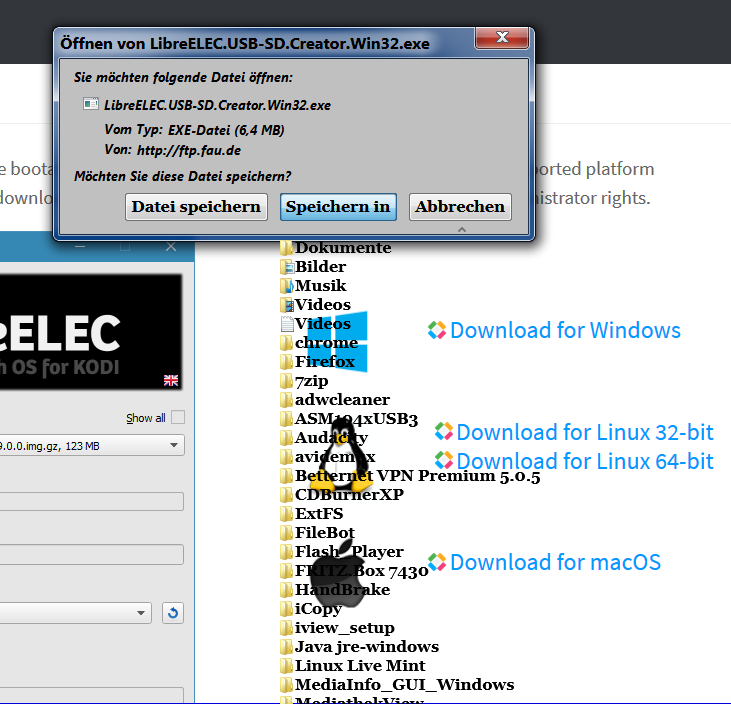Click the Dokumente folder icon

click(x=286, y=248)
